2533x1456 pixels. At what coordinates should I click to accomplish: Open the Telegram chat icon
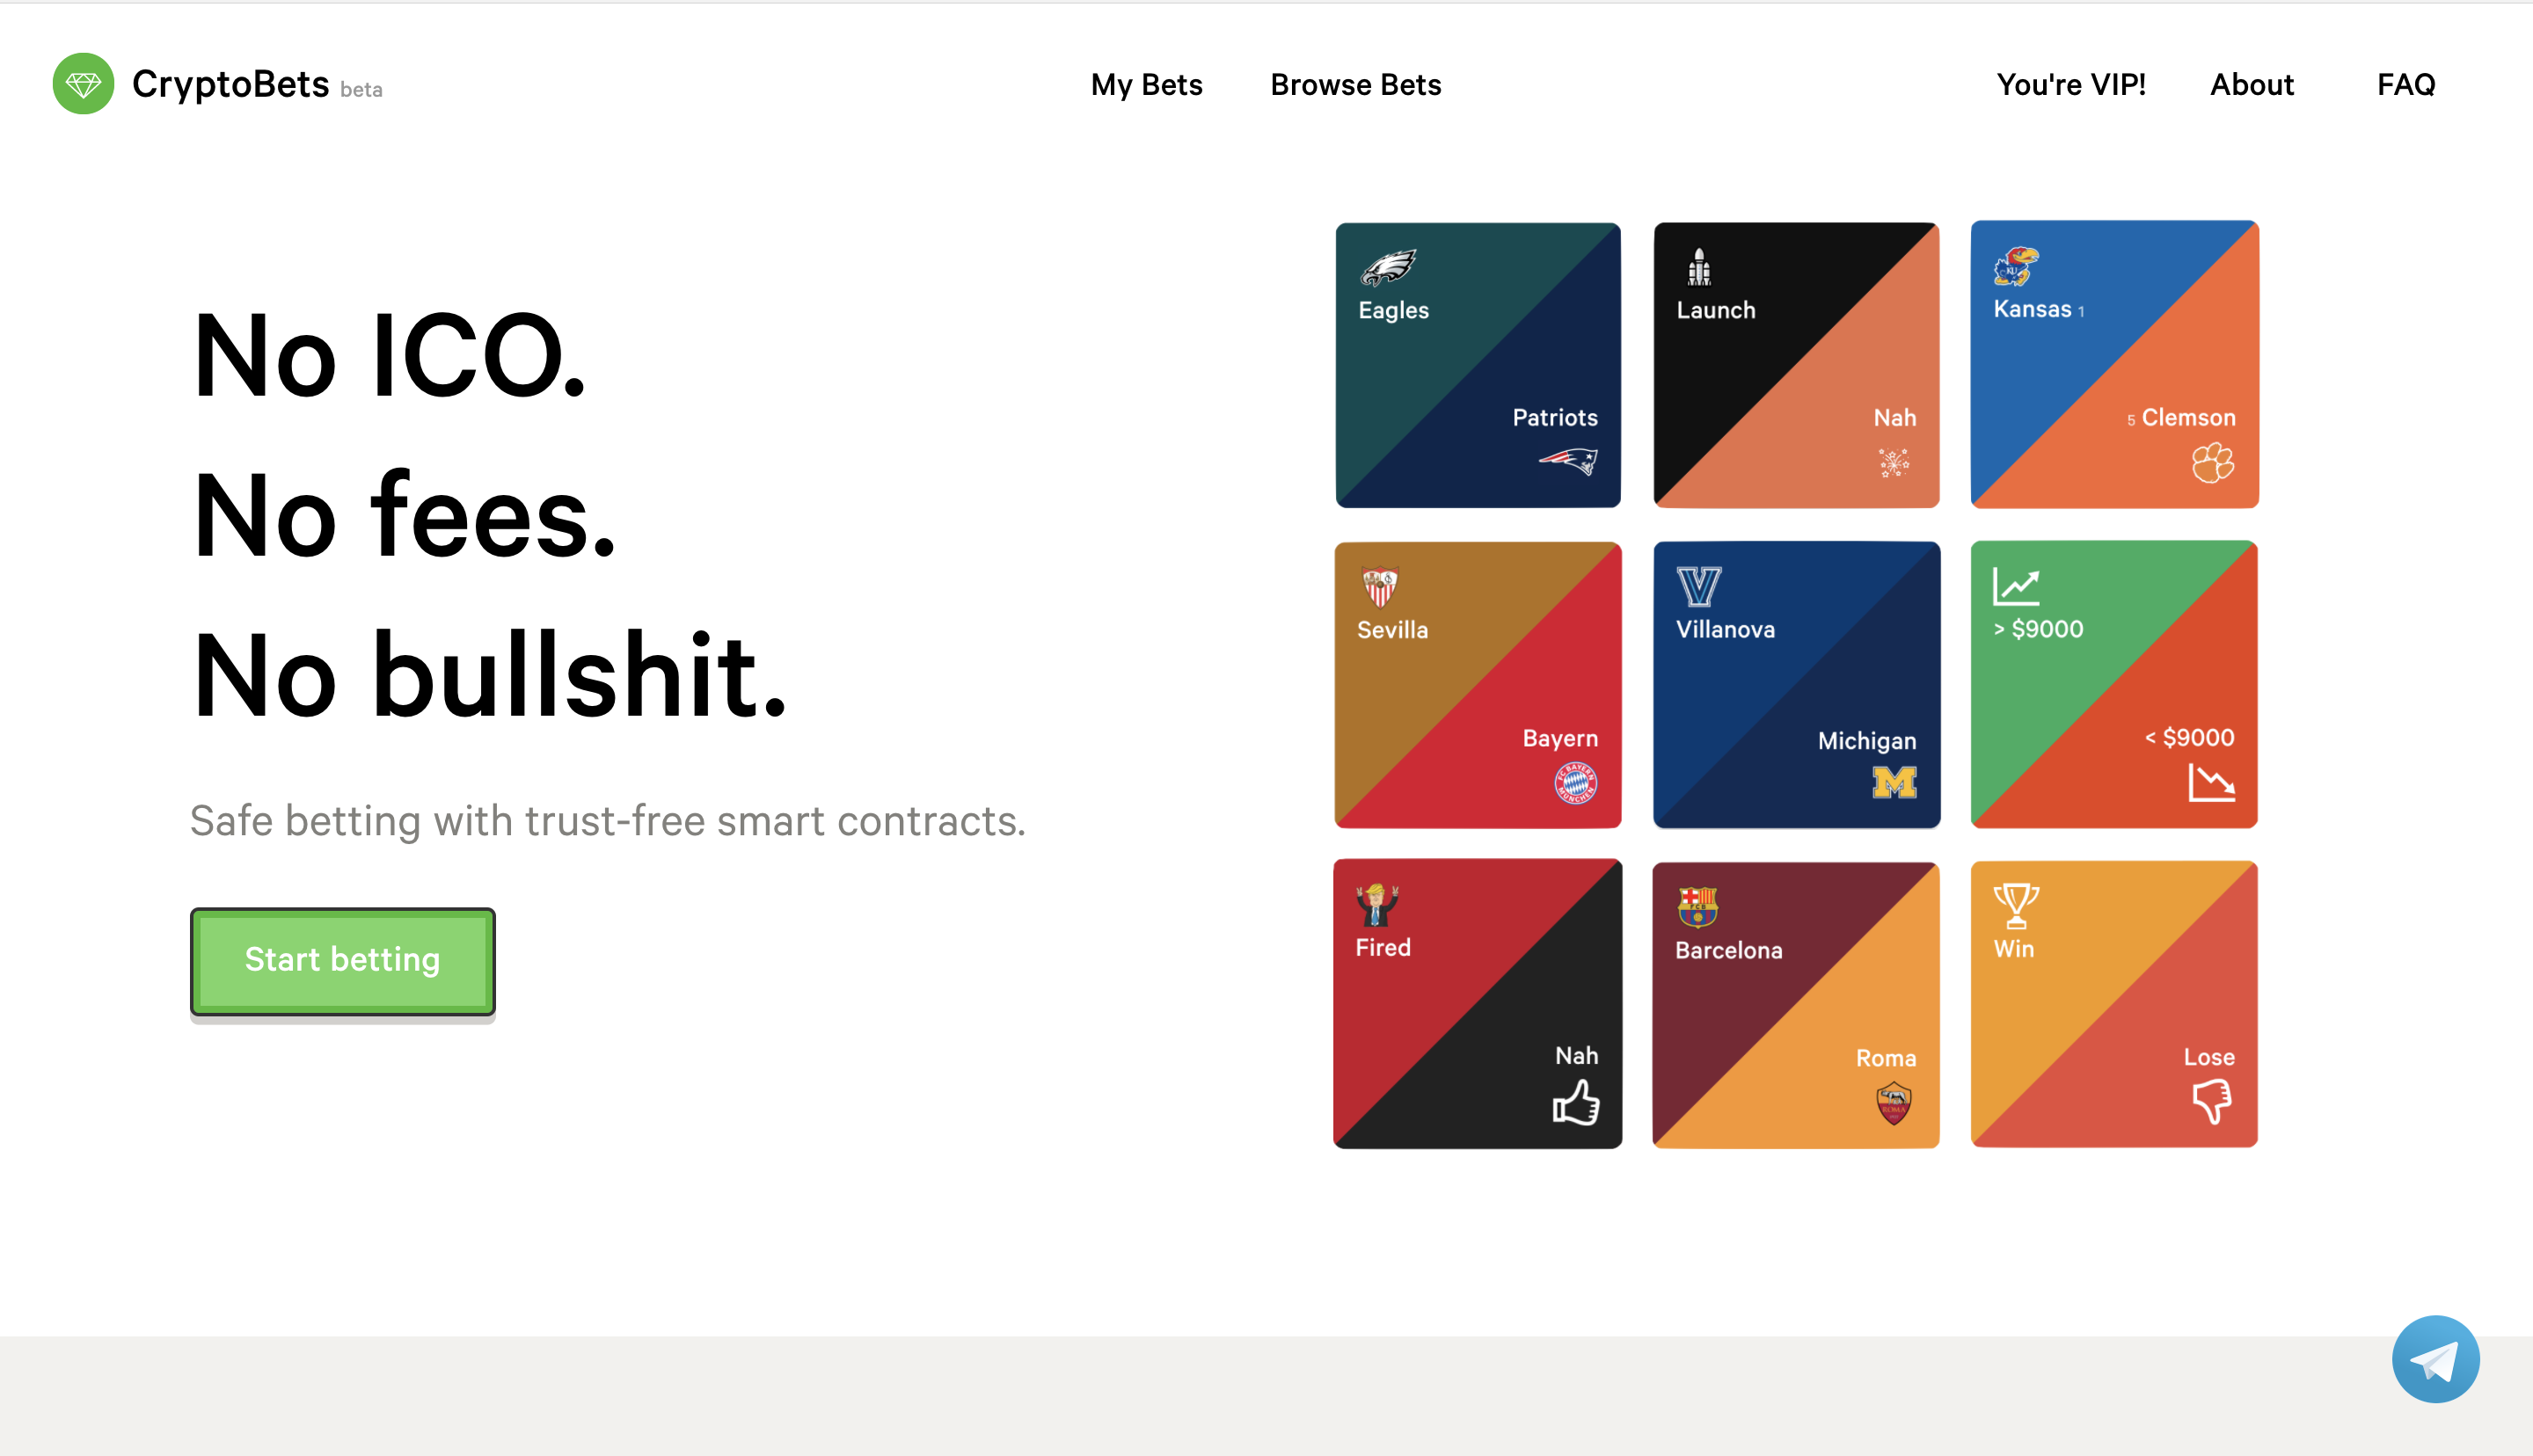coord(2435,1359)
